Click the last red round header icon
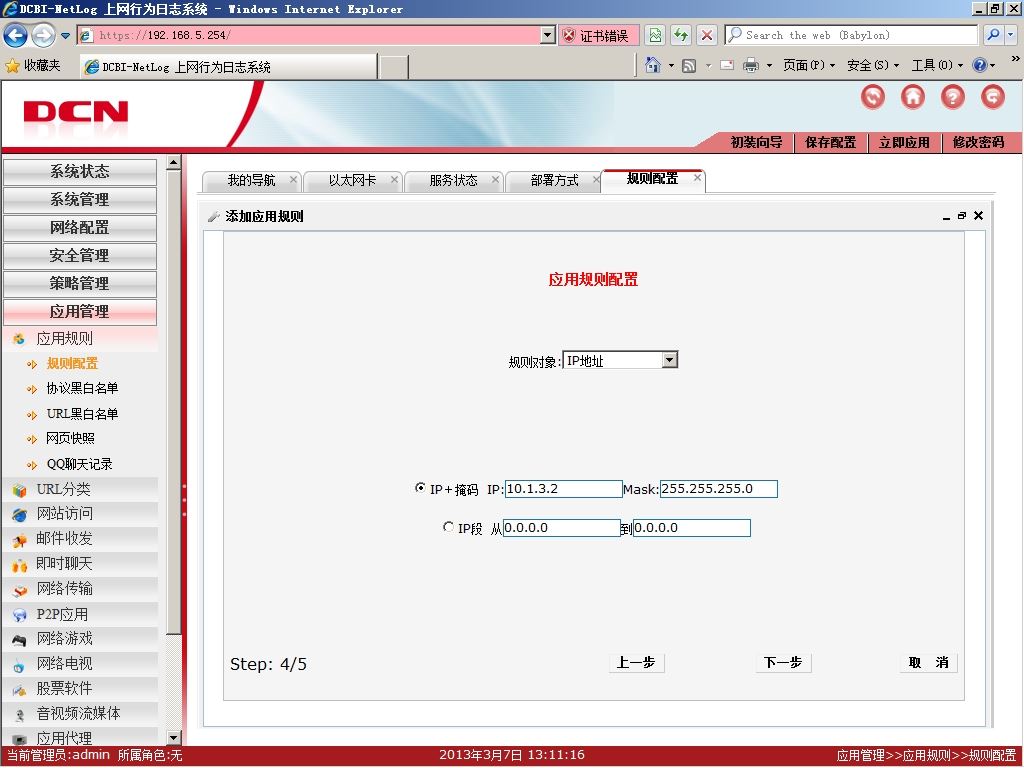The height and width of the screenshot is (768, 1024). click(993, 97)
